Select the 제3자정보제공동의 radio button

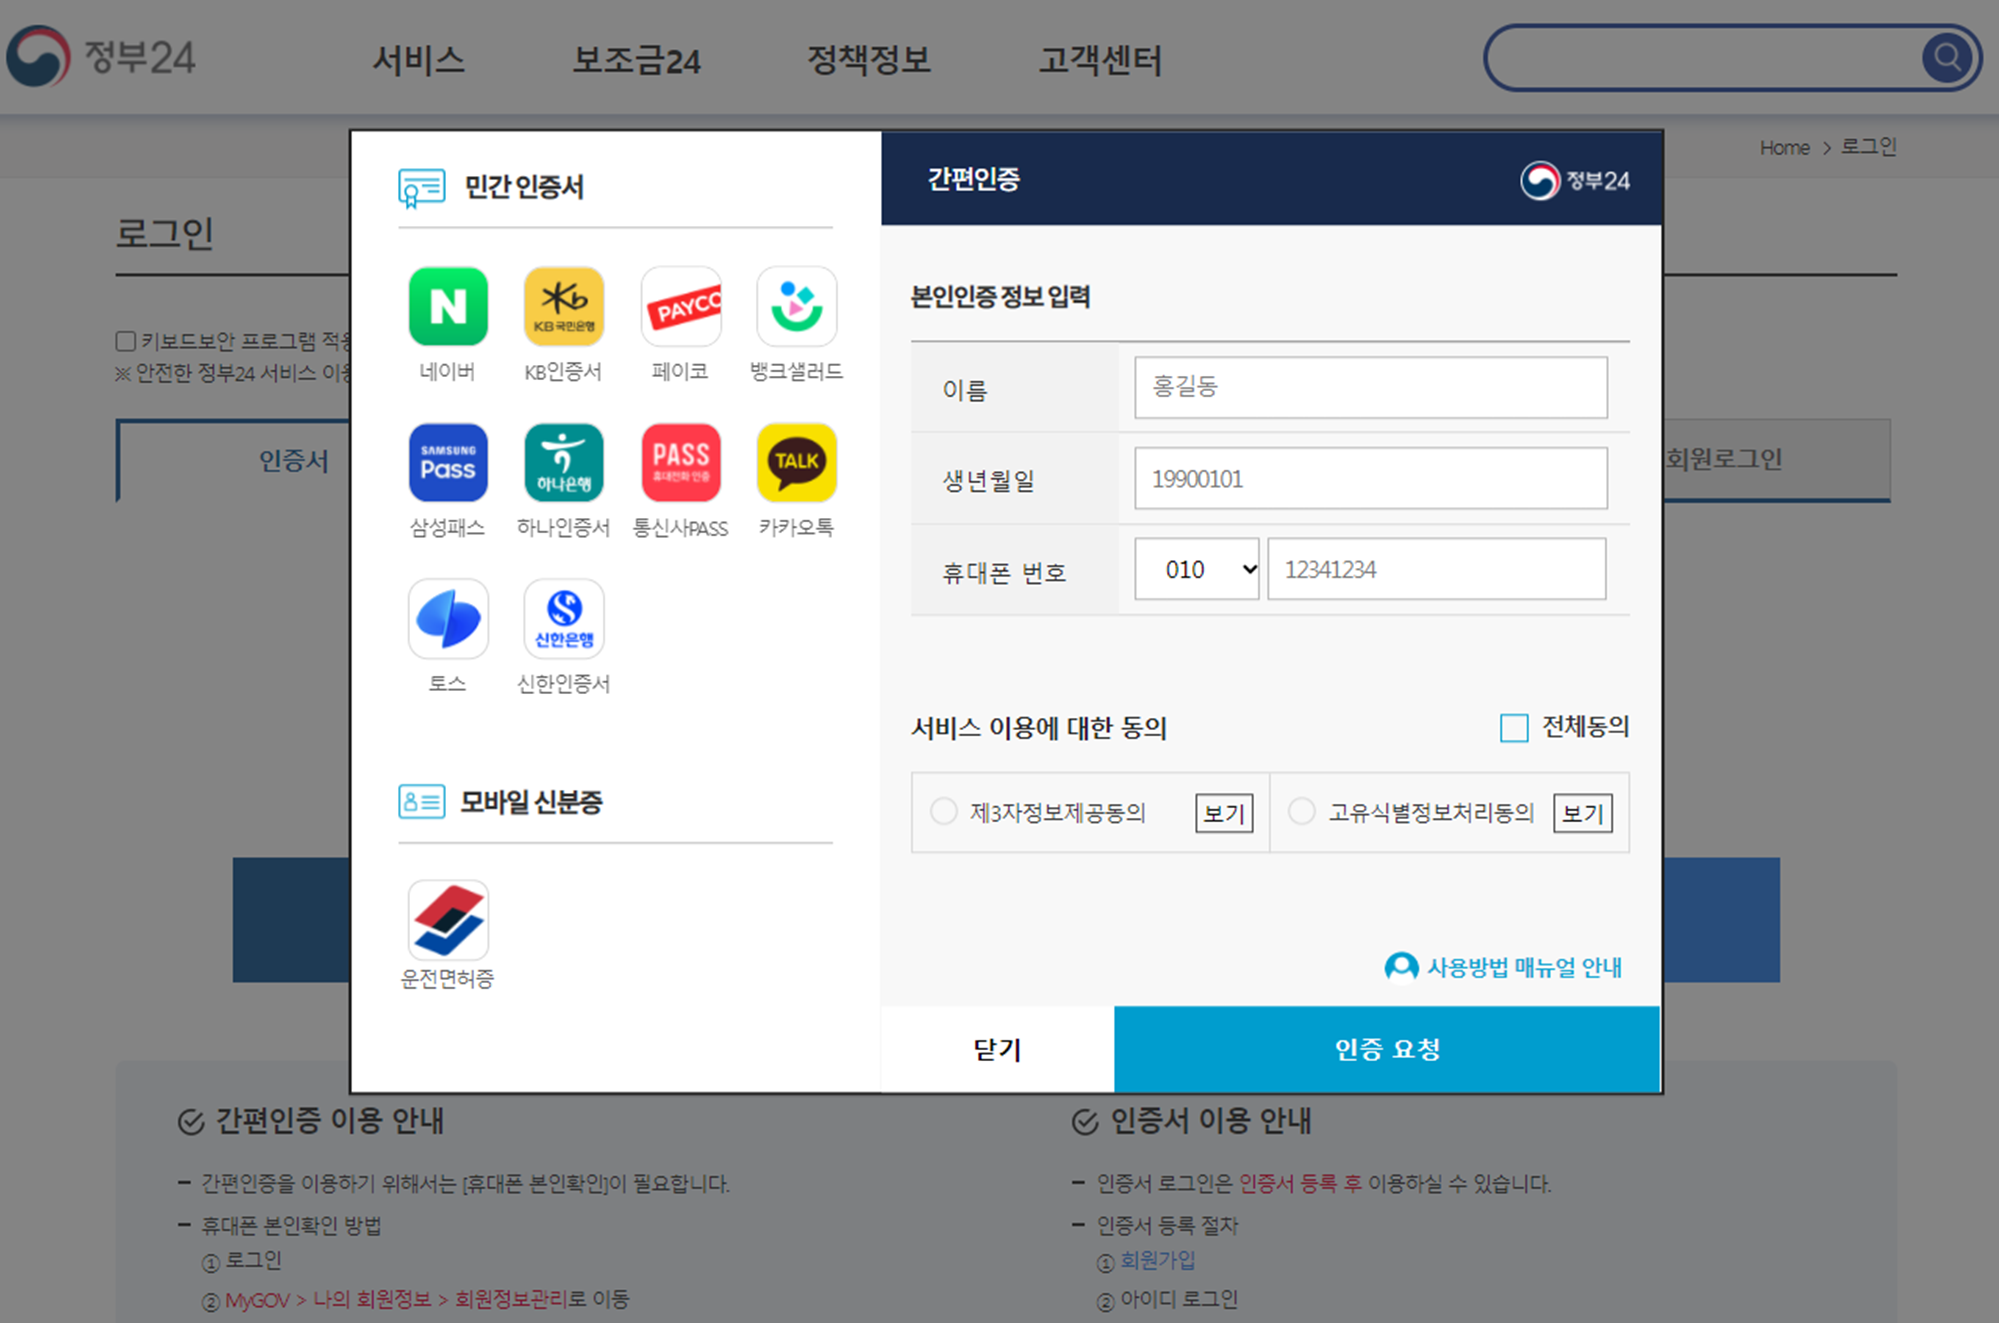coord(943,811)
